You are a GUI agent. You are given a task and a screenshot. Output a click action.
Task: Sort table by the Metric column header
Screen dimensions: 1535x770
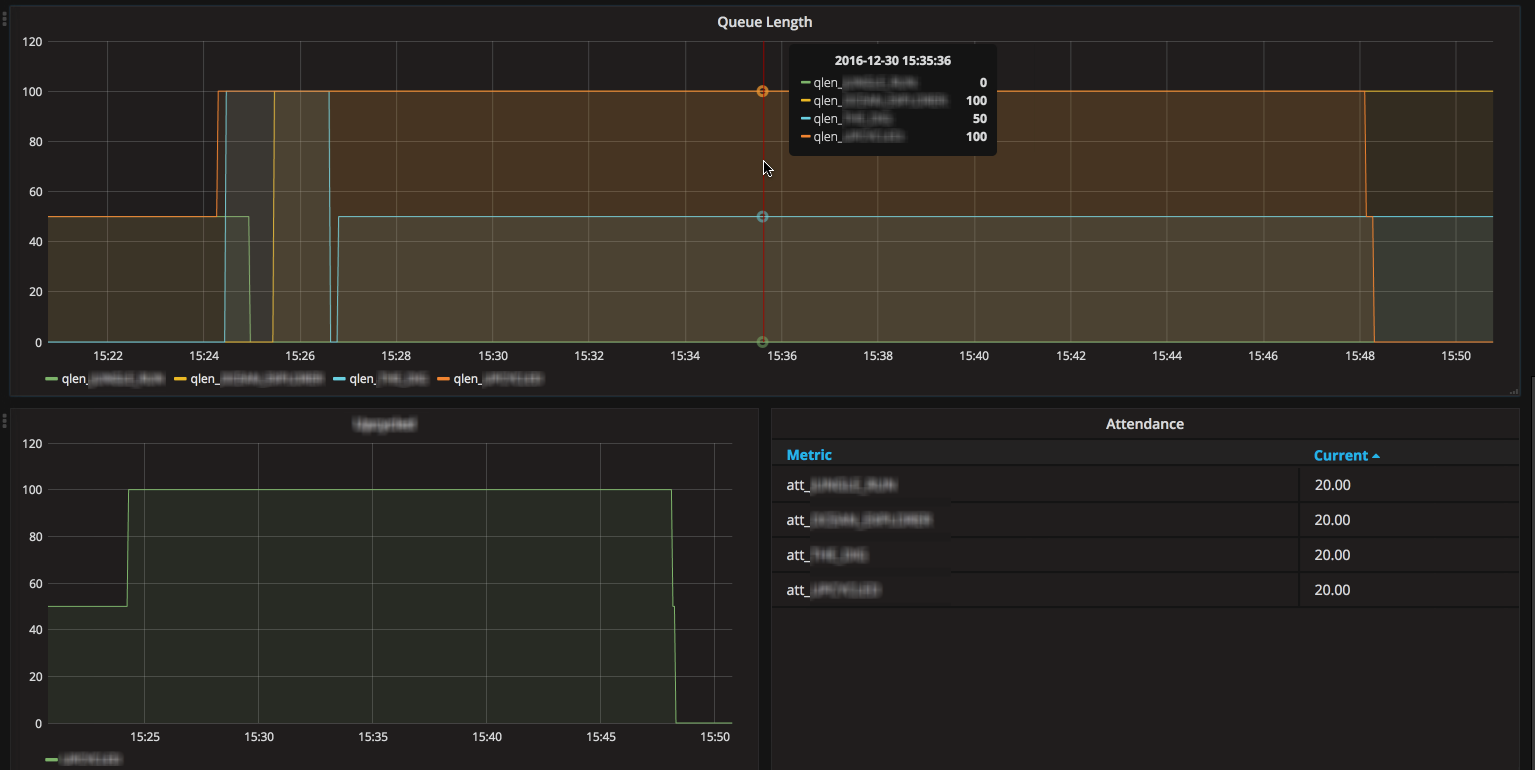[809, 455]
